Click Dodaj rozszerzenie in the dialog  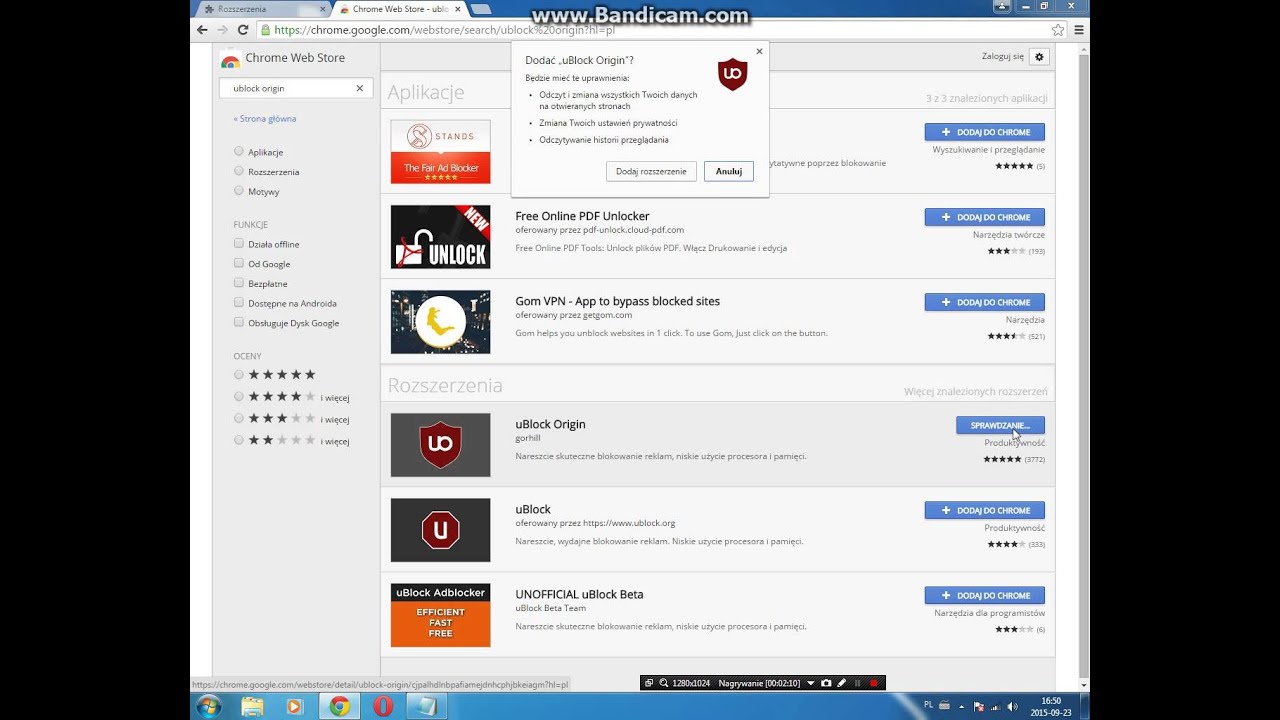pyautogui.click(x=651, y=171)
